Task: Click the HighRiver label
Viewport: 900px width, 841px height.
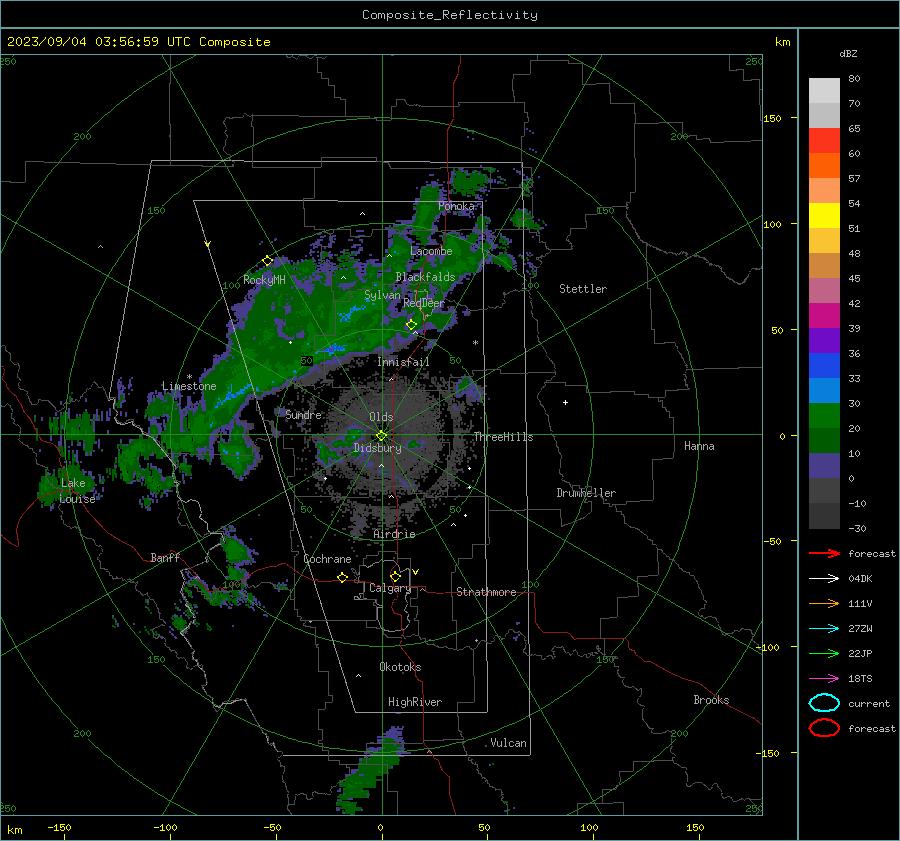Action: [x=414, y=702]
